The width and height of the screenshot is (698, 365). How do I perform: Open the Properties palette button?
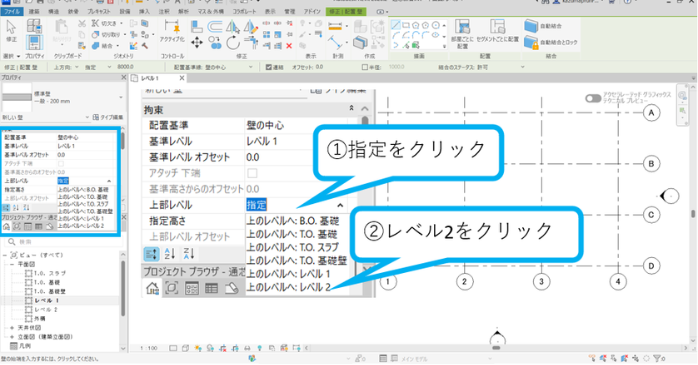(x=34, y=43)
